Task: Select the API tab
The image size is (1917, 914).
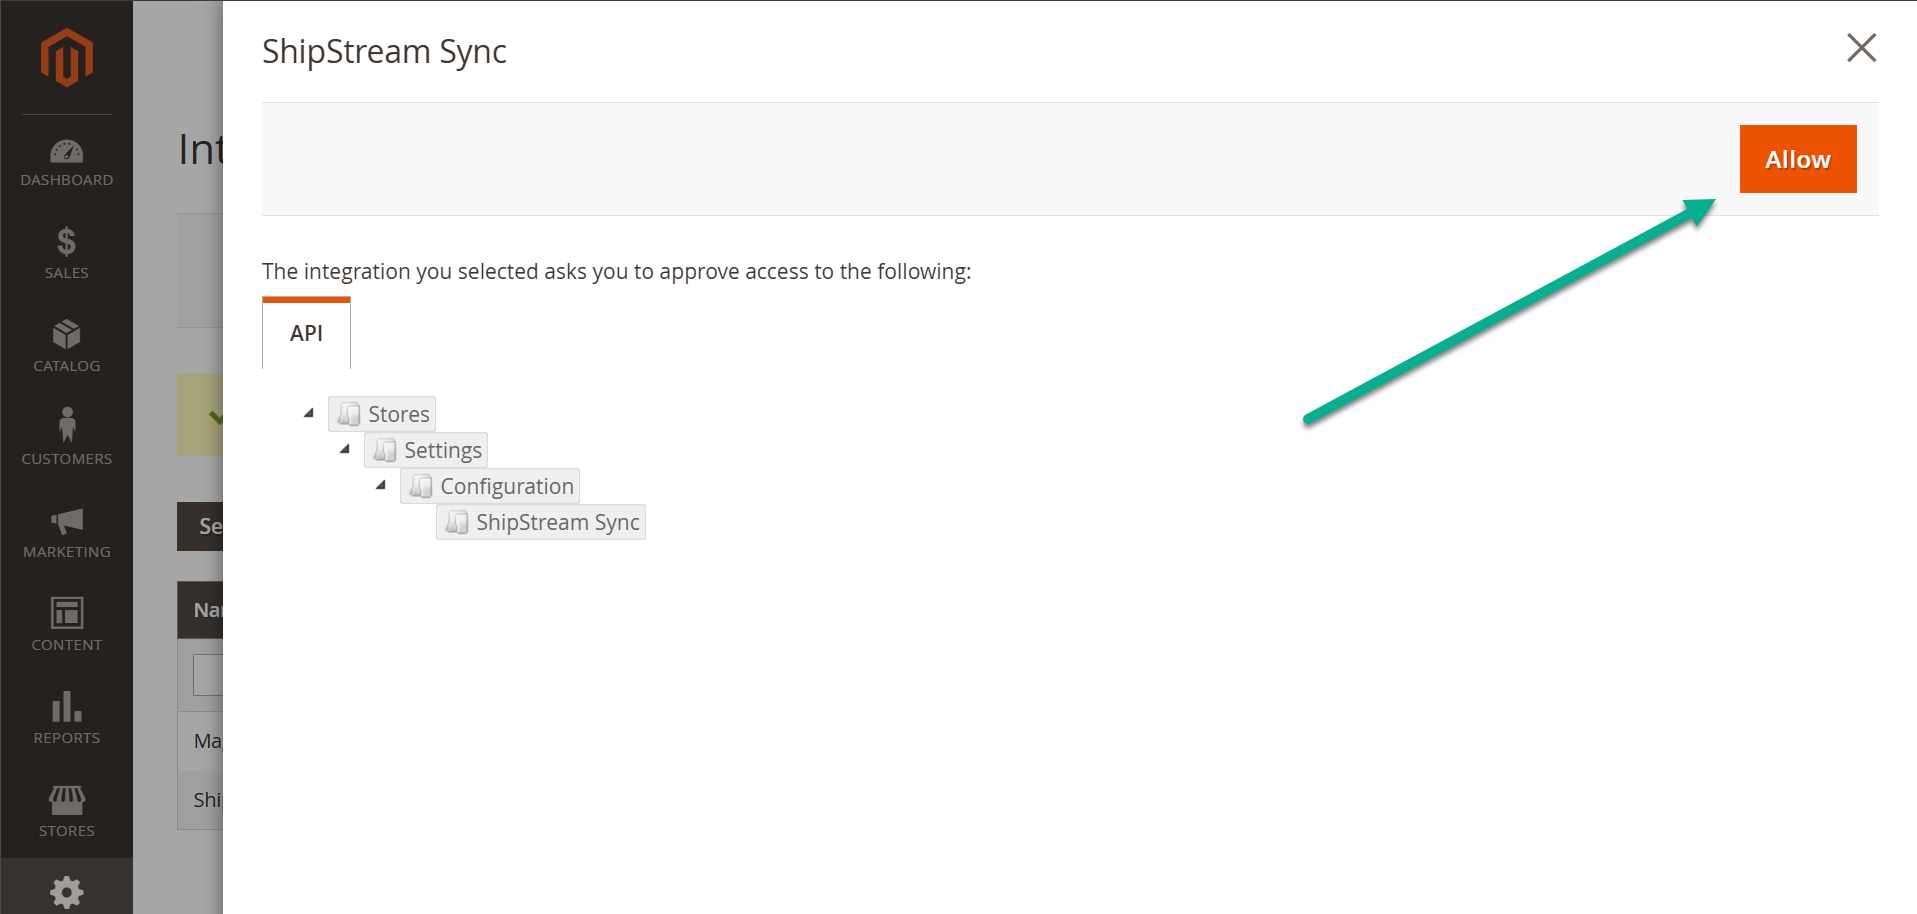Action: (306, 334)
